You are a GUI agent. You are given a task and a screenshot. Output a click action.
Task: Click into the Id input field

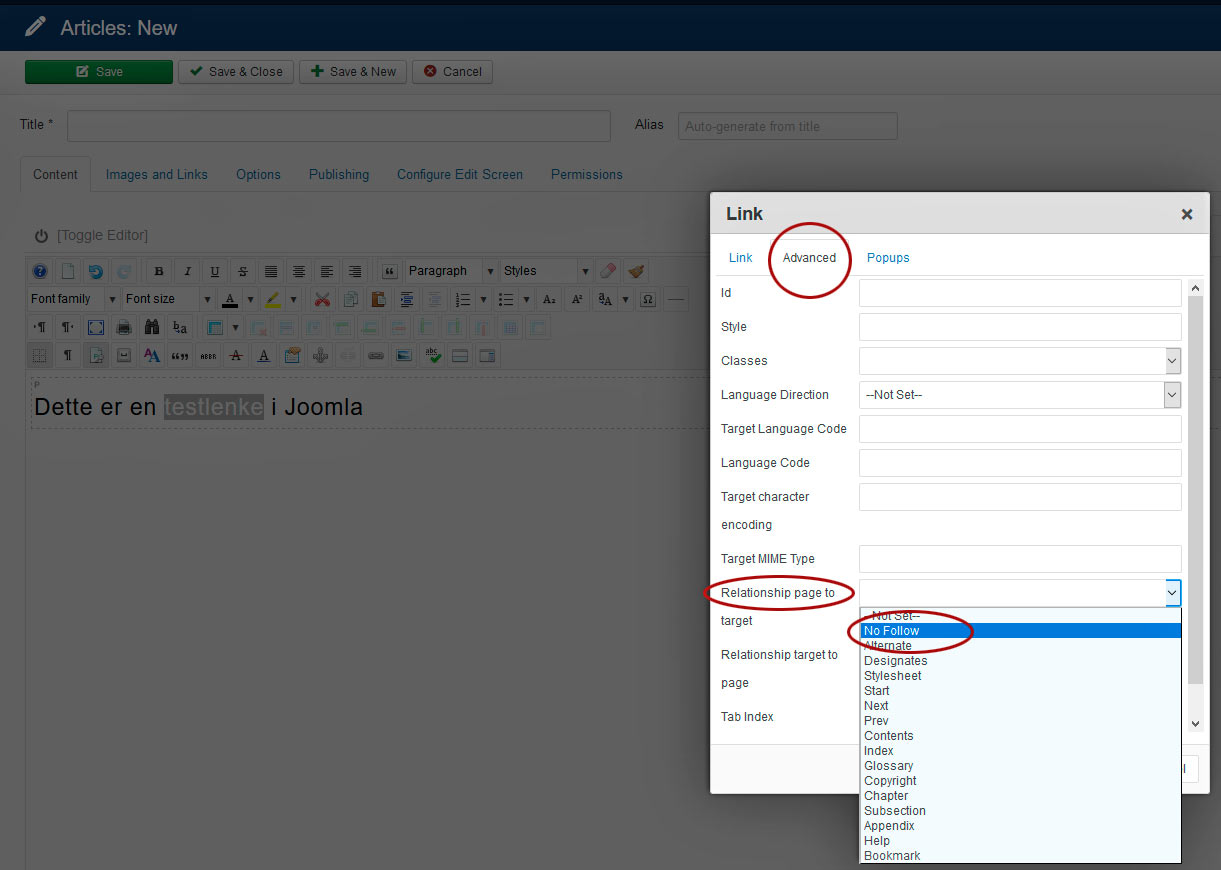point(1020,293)
